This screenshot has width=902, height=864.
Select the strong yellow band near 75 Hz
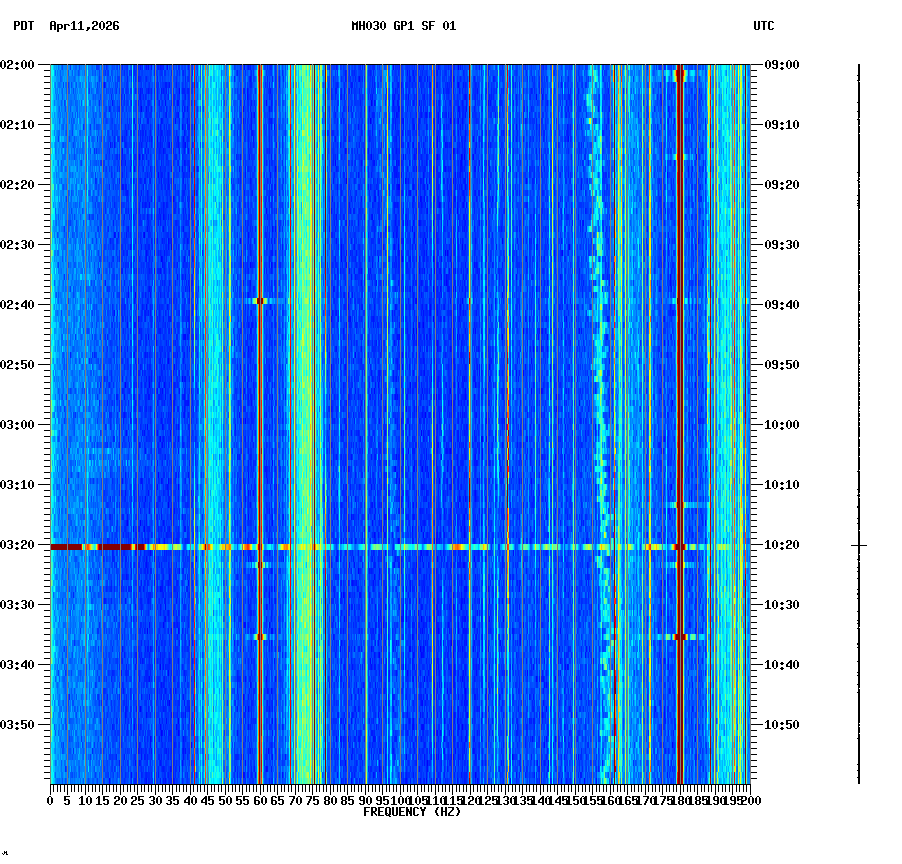(308, 400)
